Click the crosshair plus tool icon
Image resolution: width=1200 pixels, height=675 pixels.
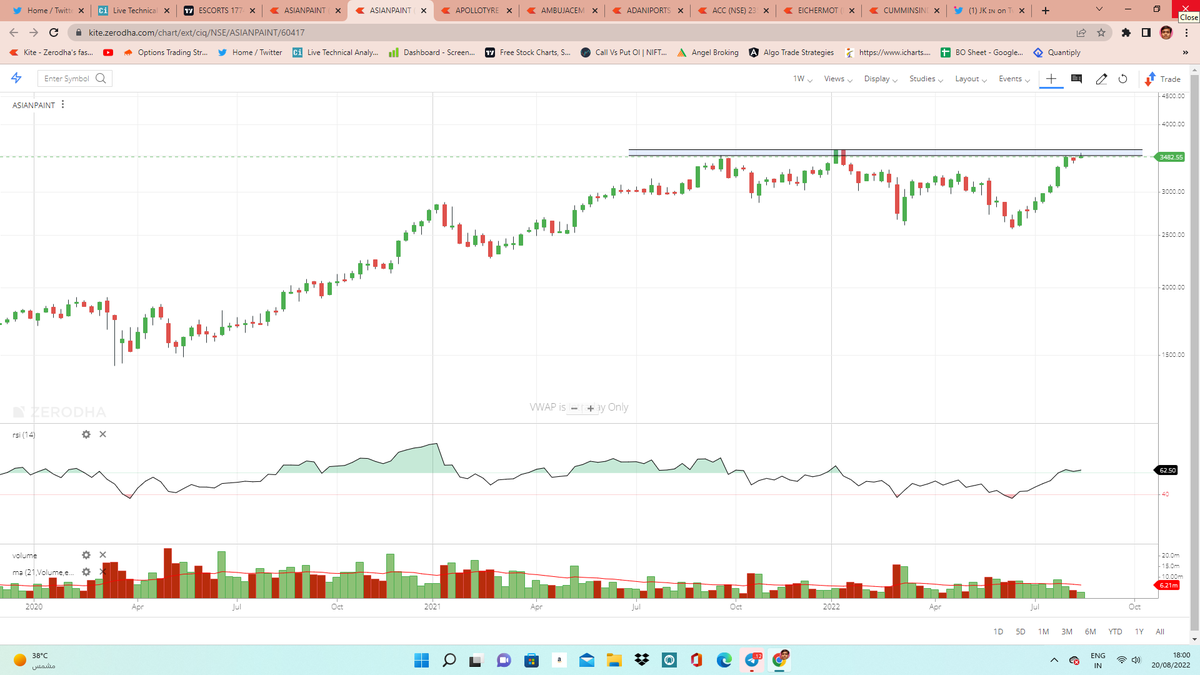tap(1051, 79)
